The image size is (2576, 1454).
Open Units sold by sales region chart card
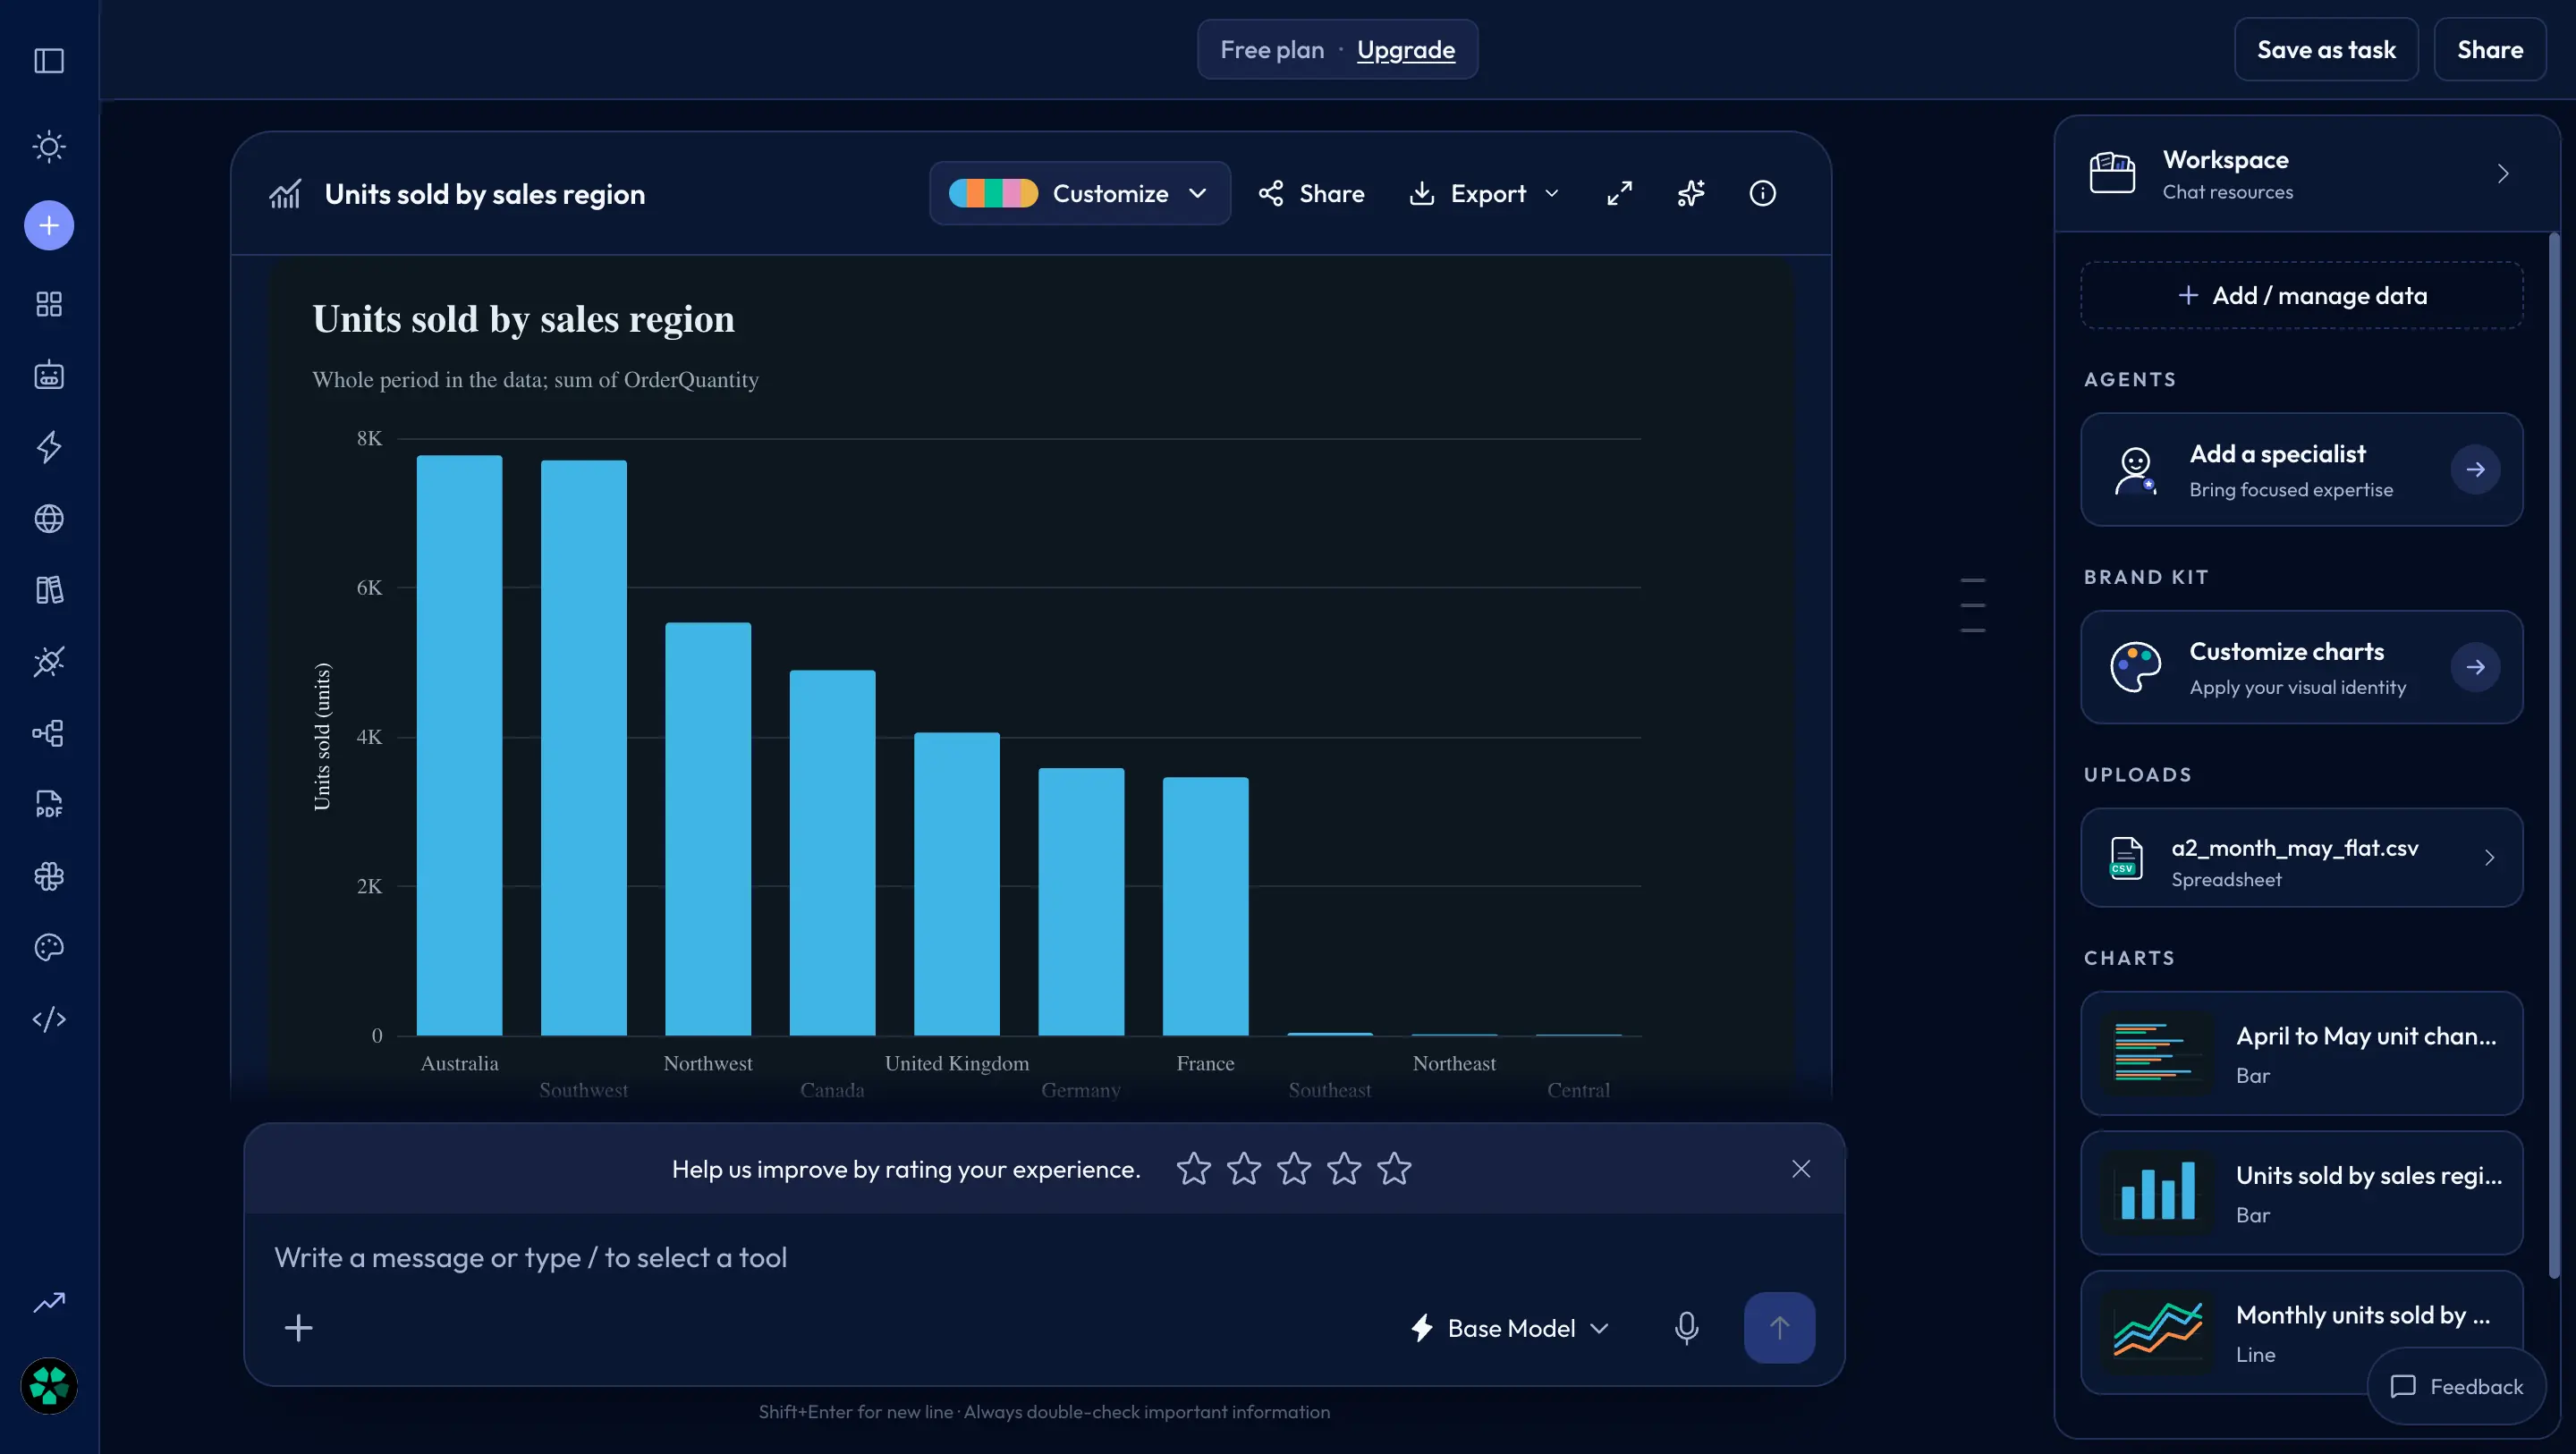click(x=2301, y=1193)
